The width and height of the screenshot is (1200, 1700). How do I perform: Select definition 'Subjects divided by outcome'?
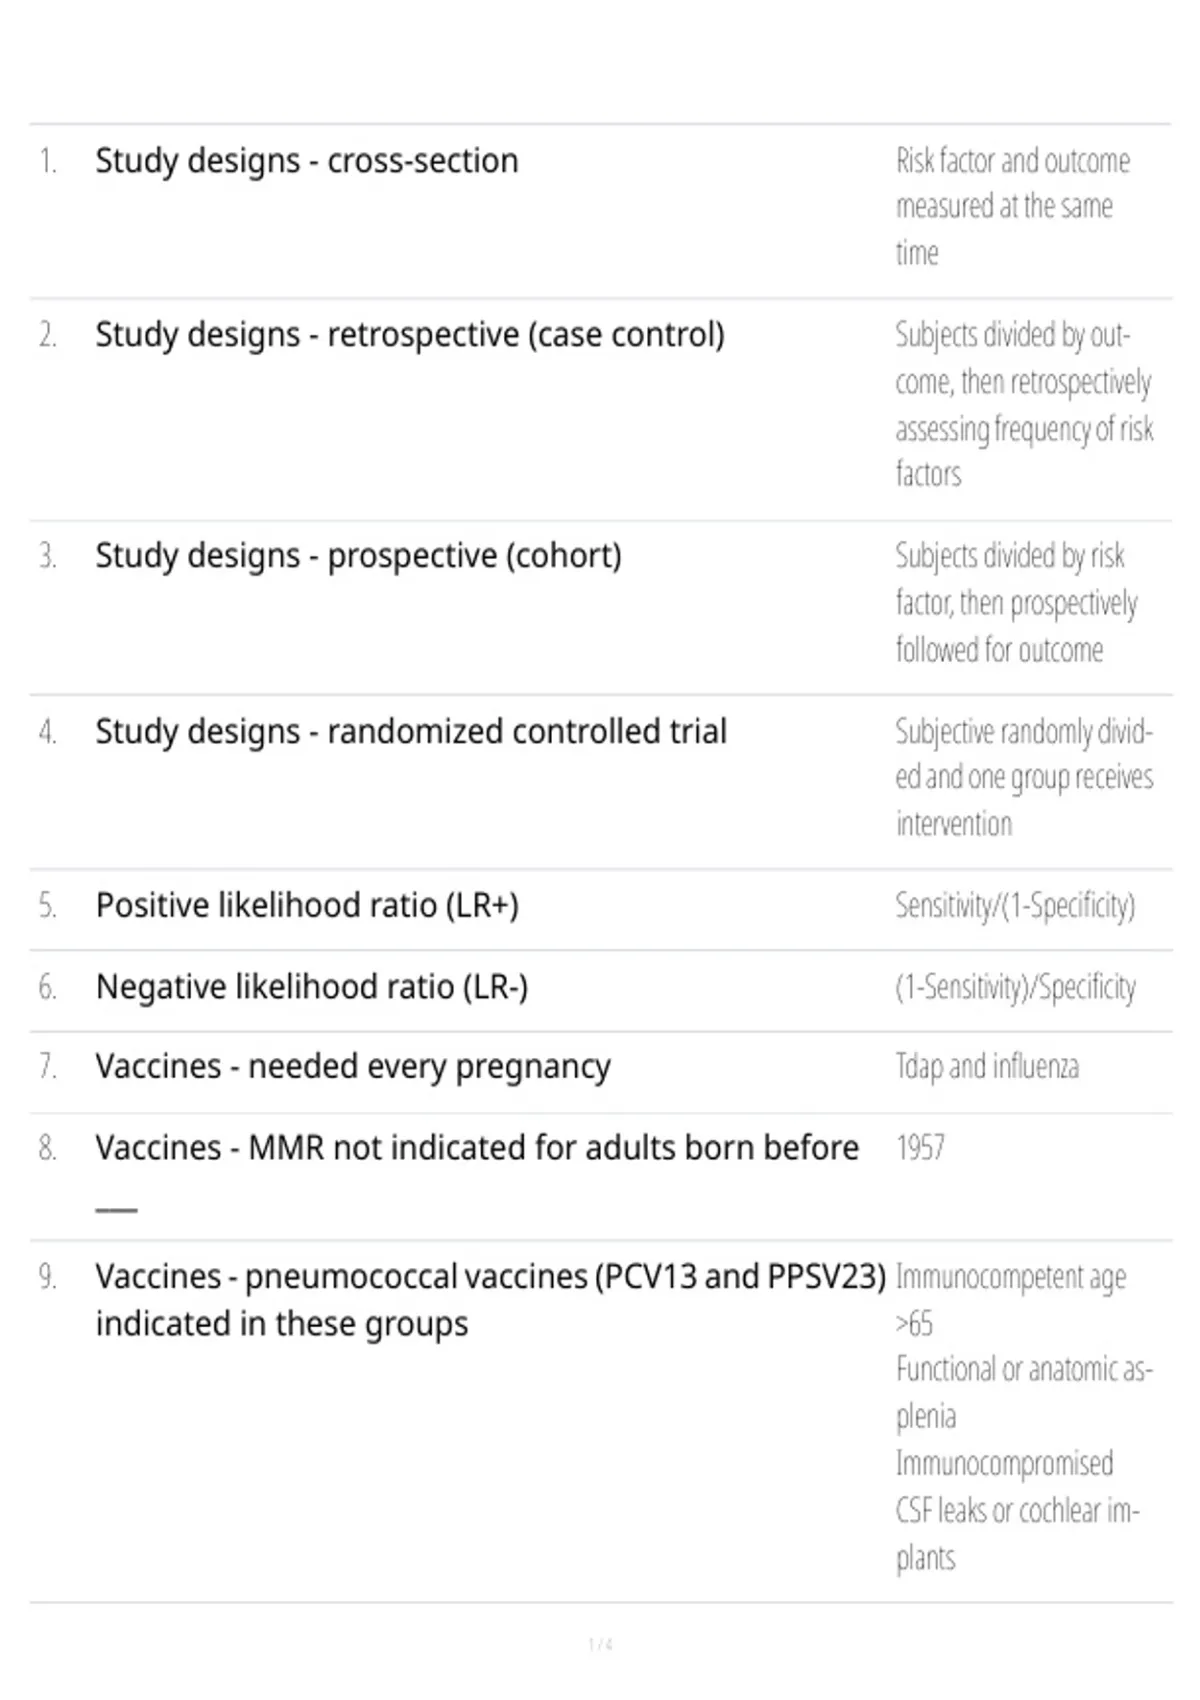tap(1024, 404)
